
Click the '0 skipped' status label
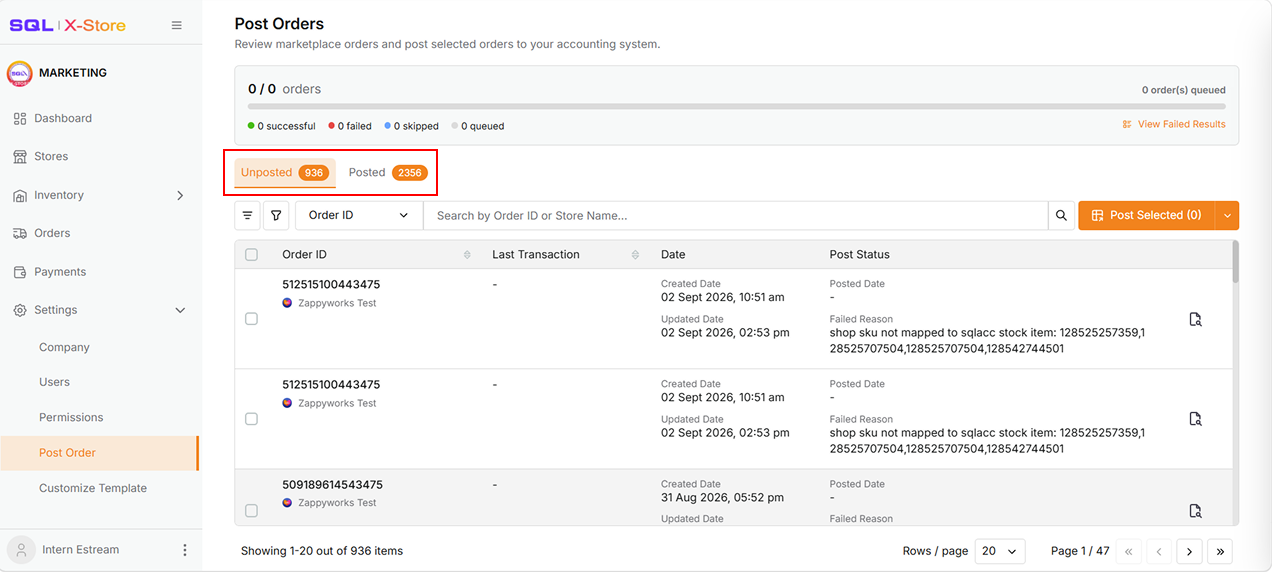coord(411,127)
